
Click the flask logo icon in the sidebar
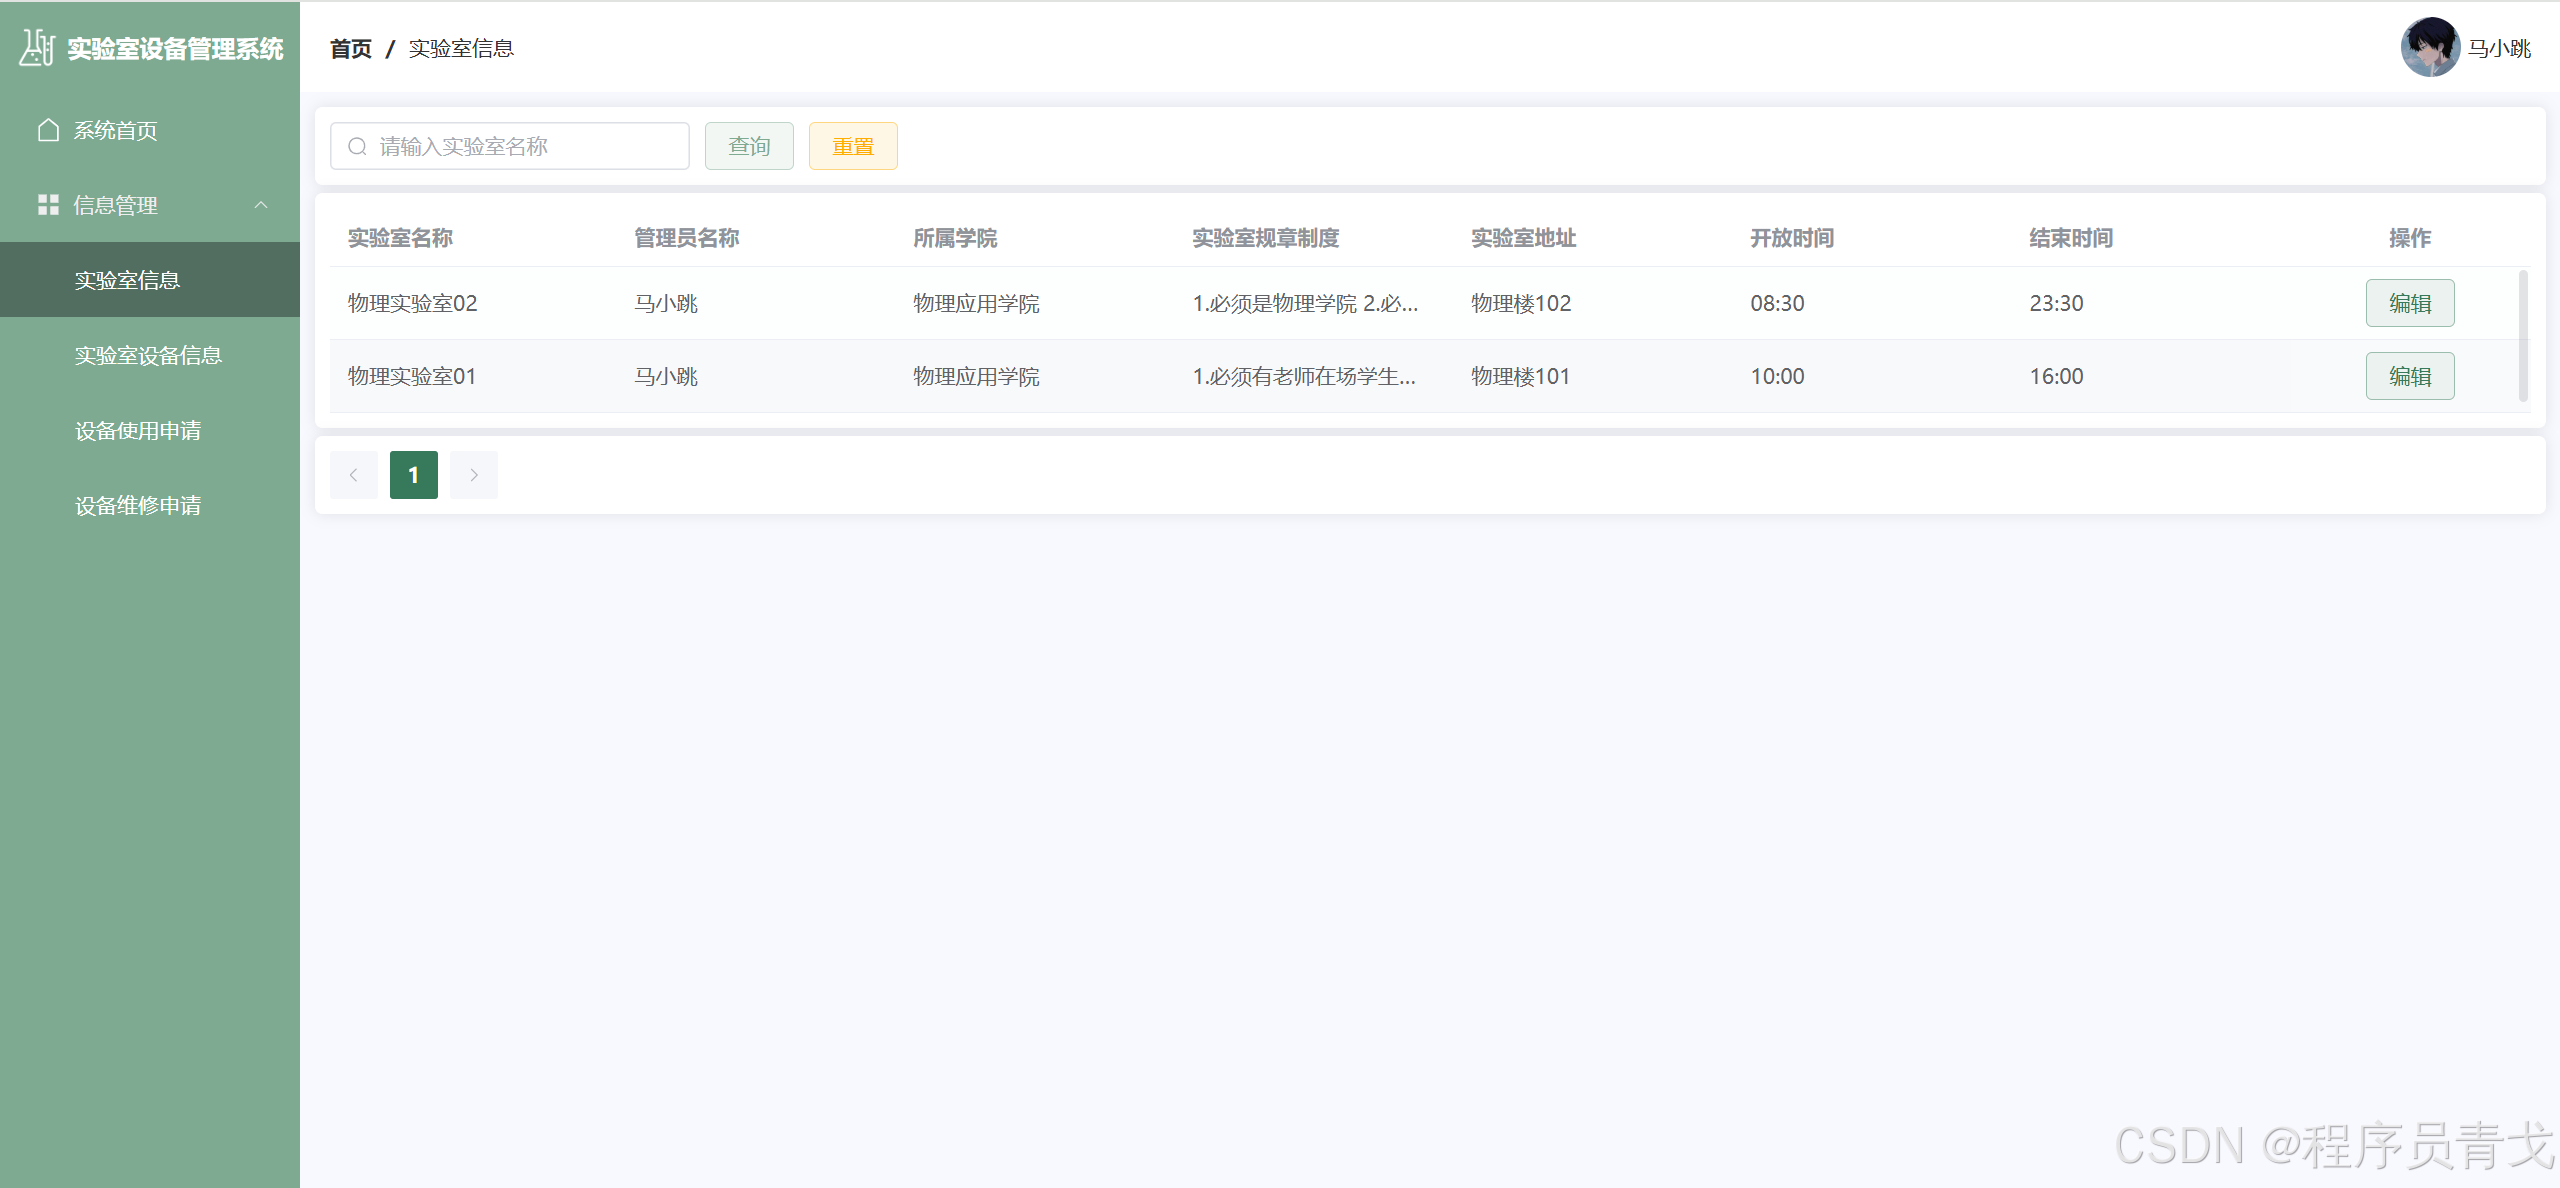coord(36,47)
